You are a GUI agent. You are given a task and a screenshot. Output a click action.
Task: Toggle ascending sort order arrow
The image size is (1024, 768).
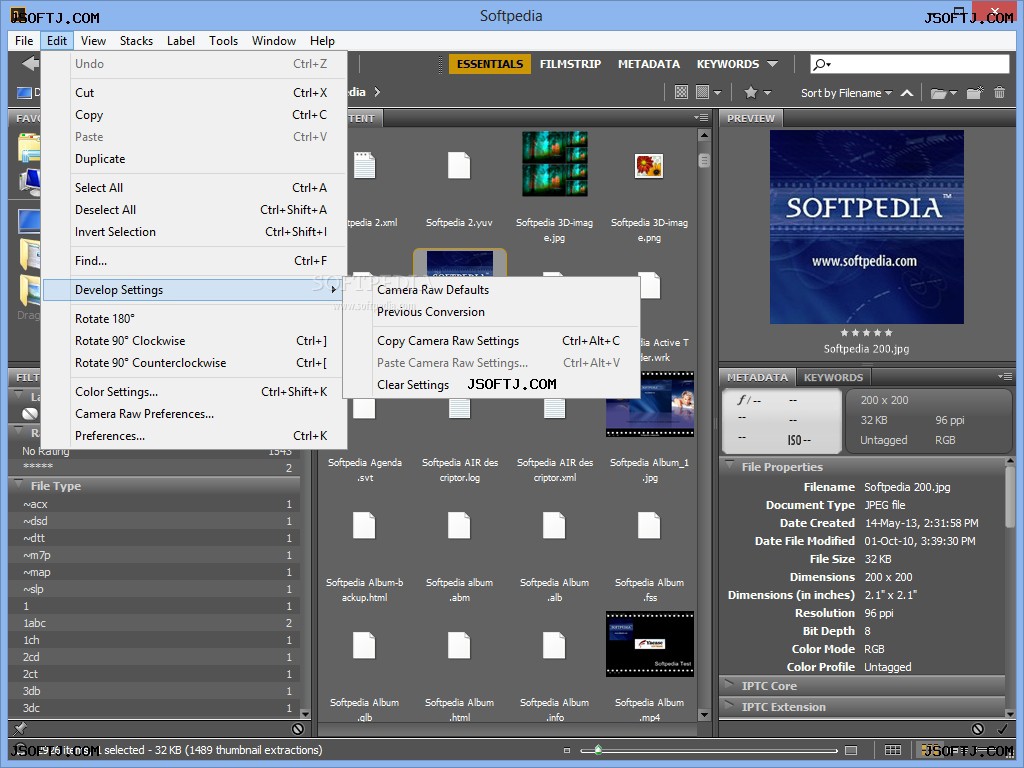(906, 93)
